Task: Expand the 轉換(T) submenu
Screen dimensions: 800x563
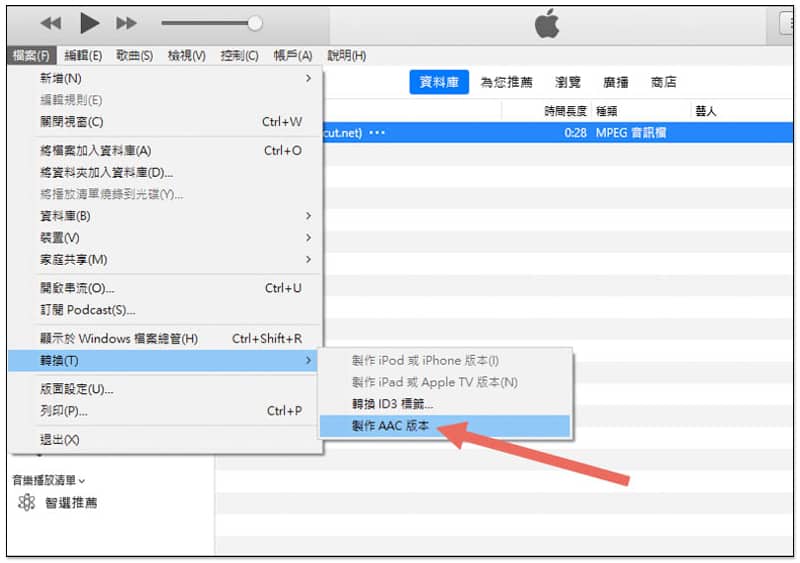Action: tap(163, 361)
